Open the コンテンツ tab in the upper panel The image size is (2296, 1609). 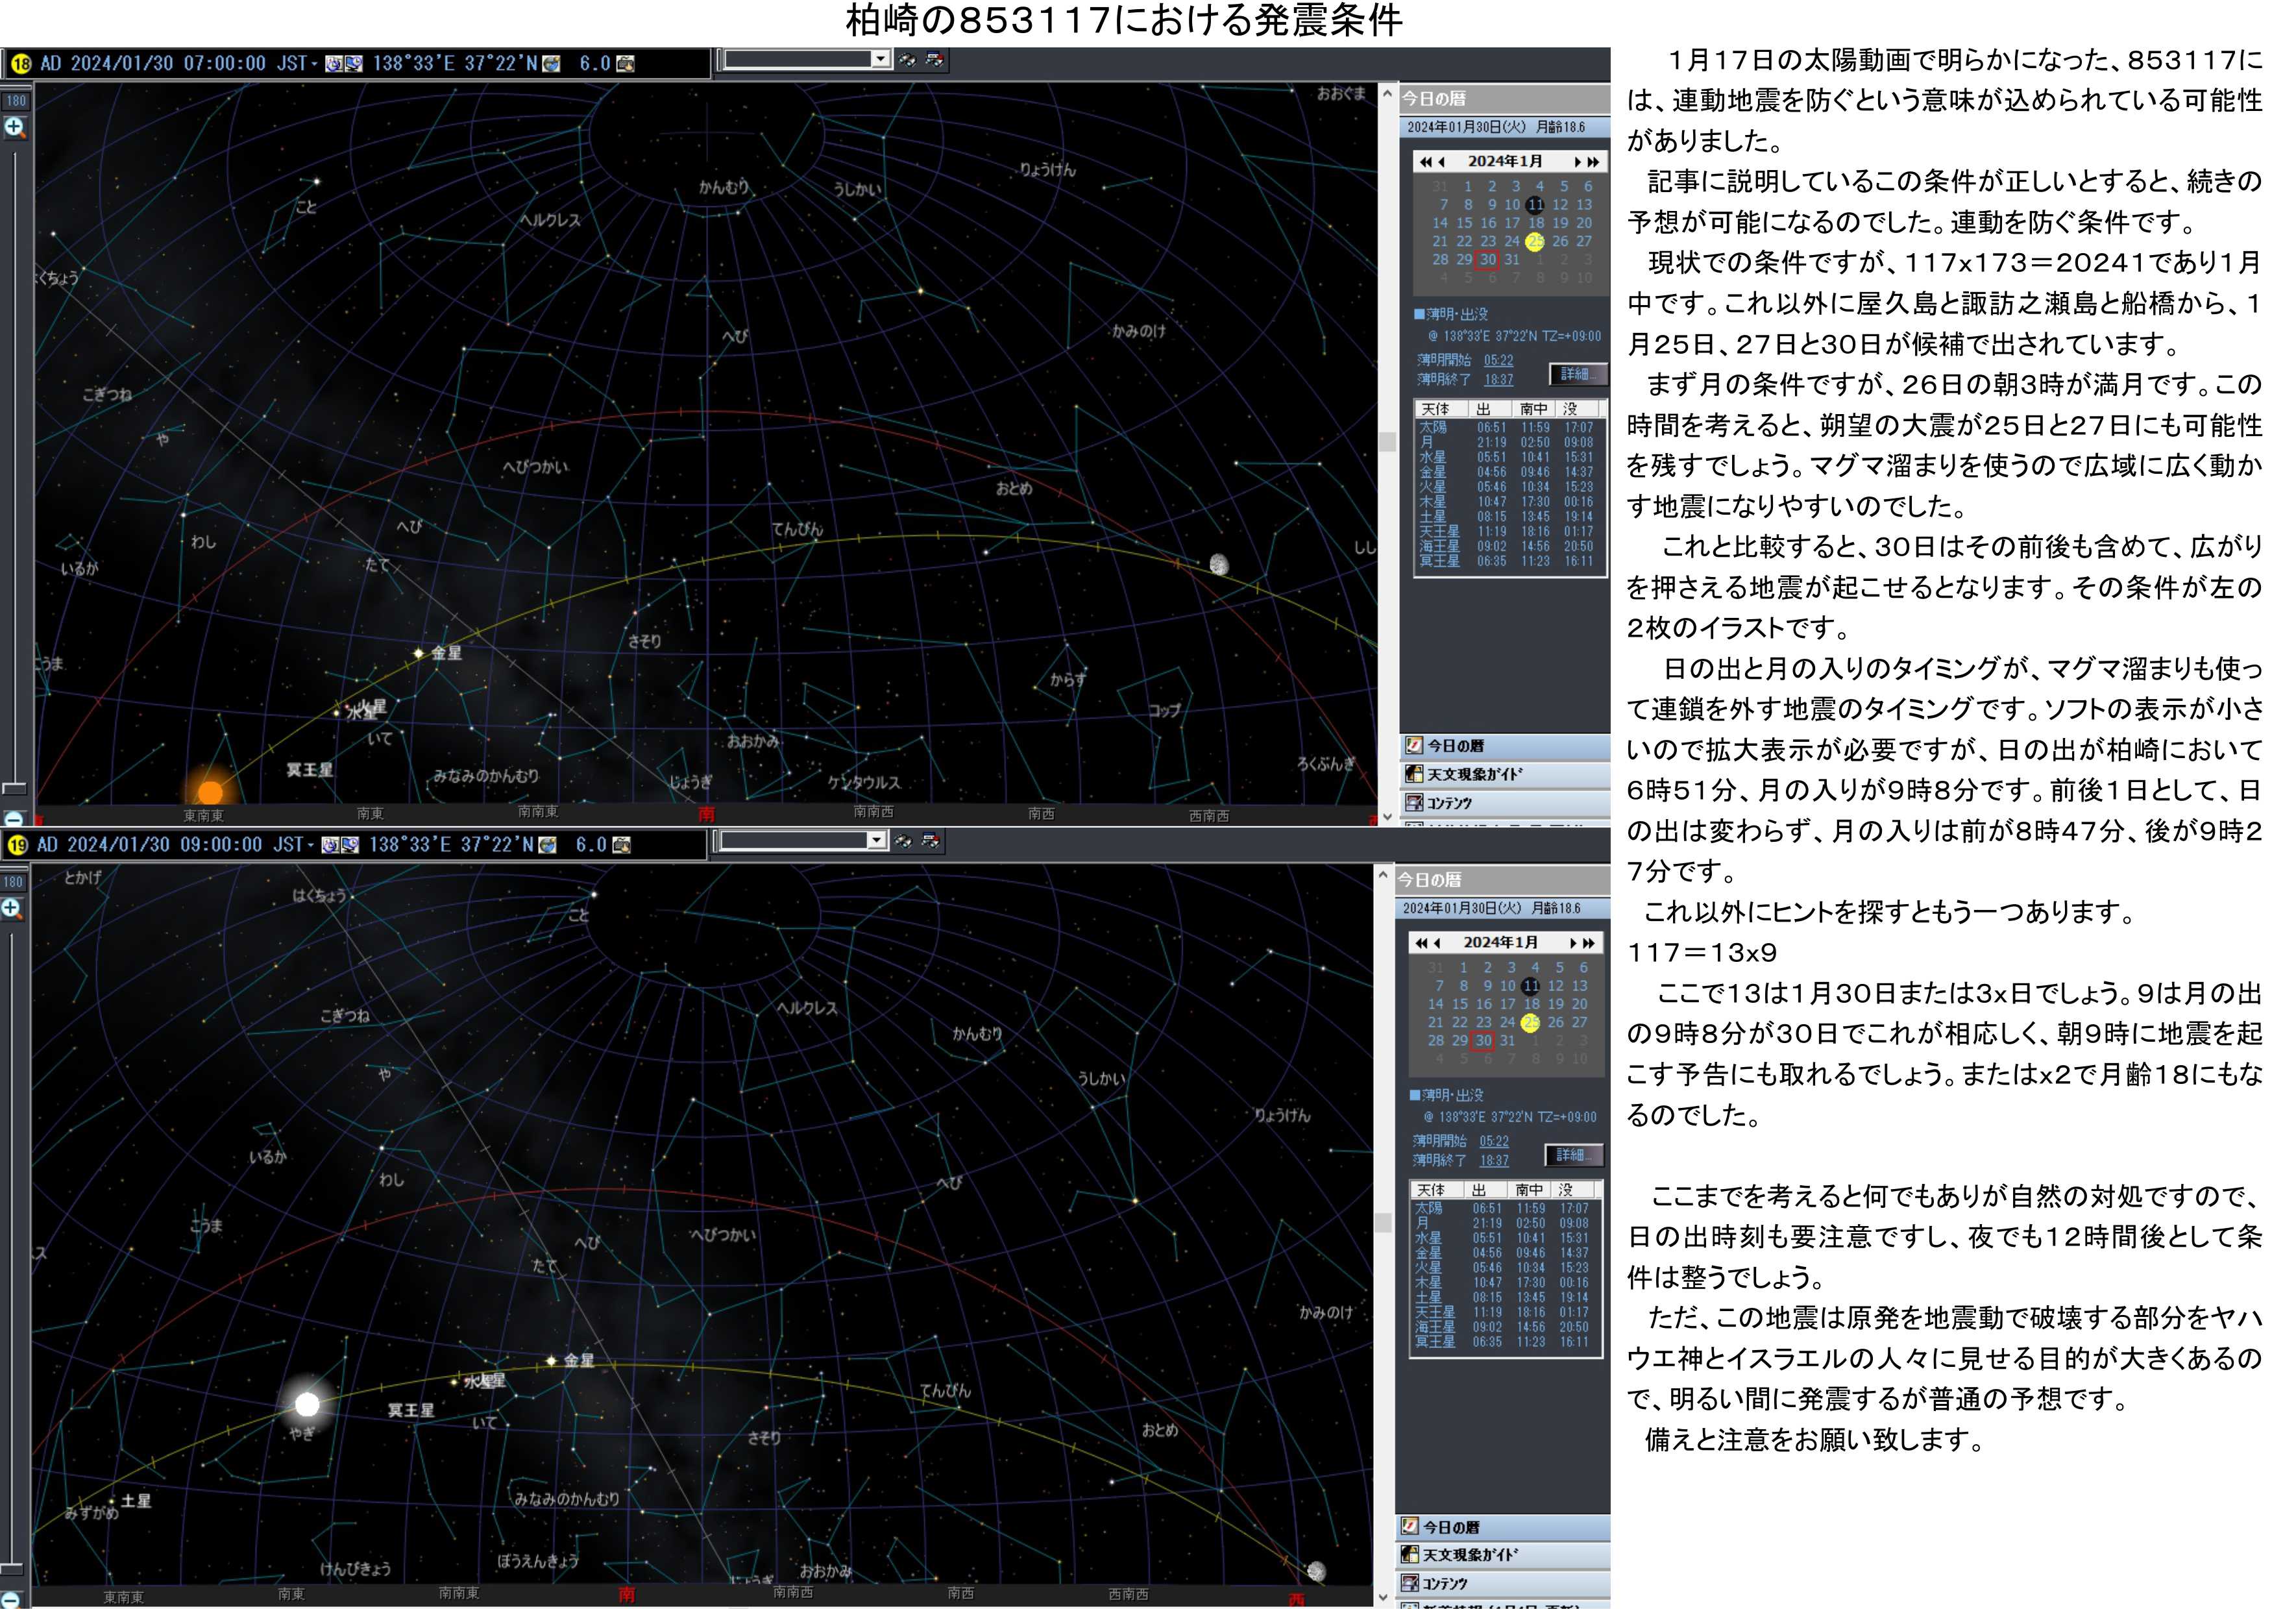point(1505,803)
